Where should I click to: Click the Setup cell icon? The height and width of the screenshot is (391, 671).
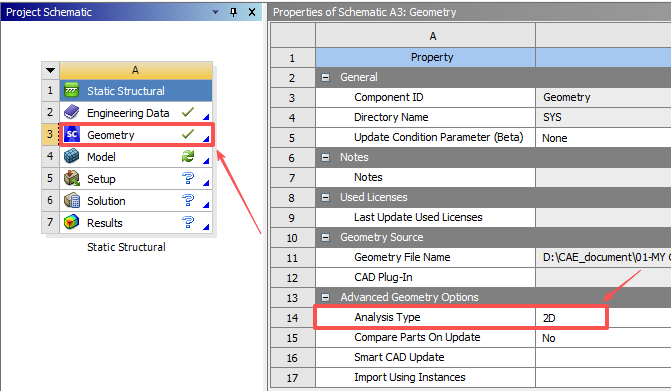coord(71,178)
